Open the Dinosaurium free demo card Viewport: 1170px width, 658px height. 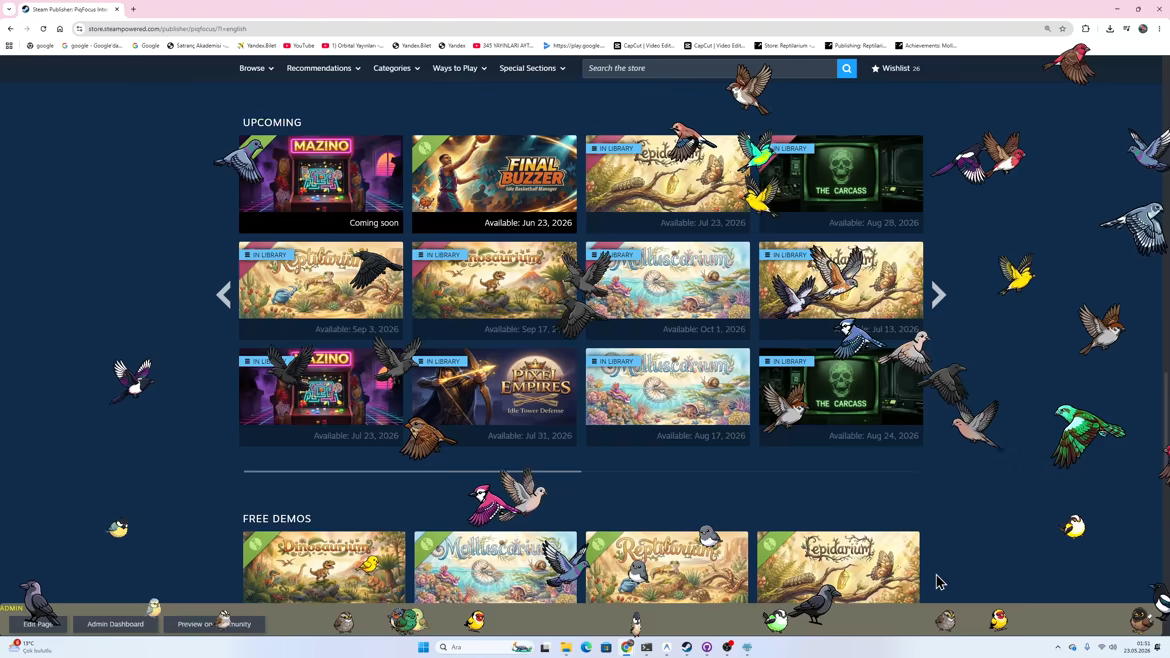coord(324,567)
